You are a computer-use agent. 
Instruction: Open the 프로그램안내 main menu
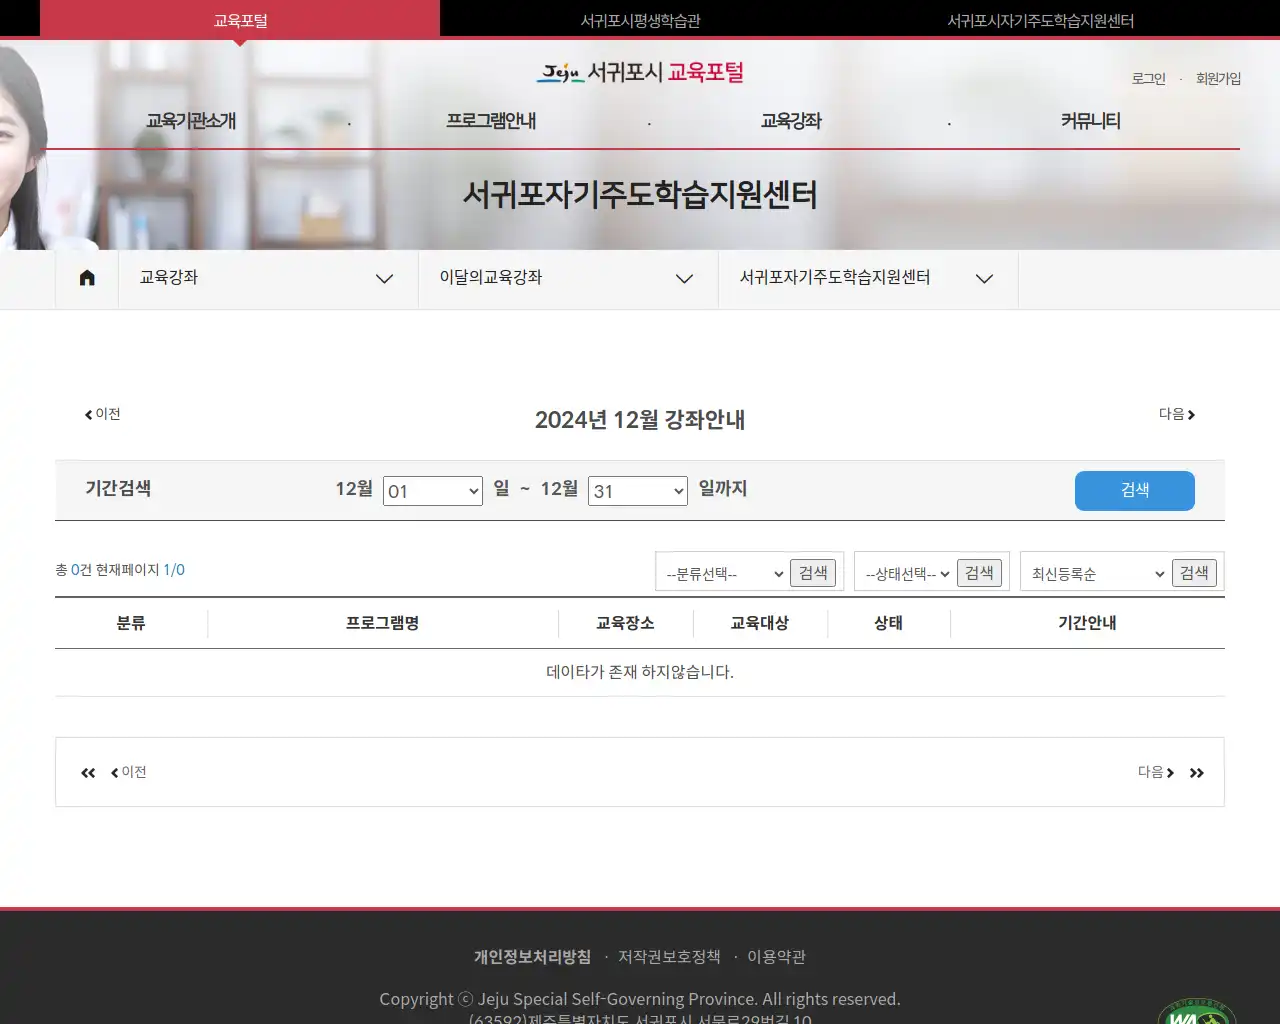[x=491, y=121]
